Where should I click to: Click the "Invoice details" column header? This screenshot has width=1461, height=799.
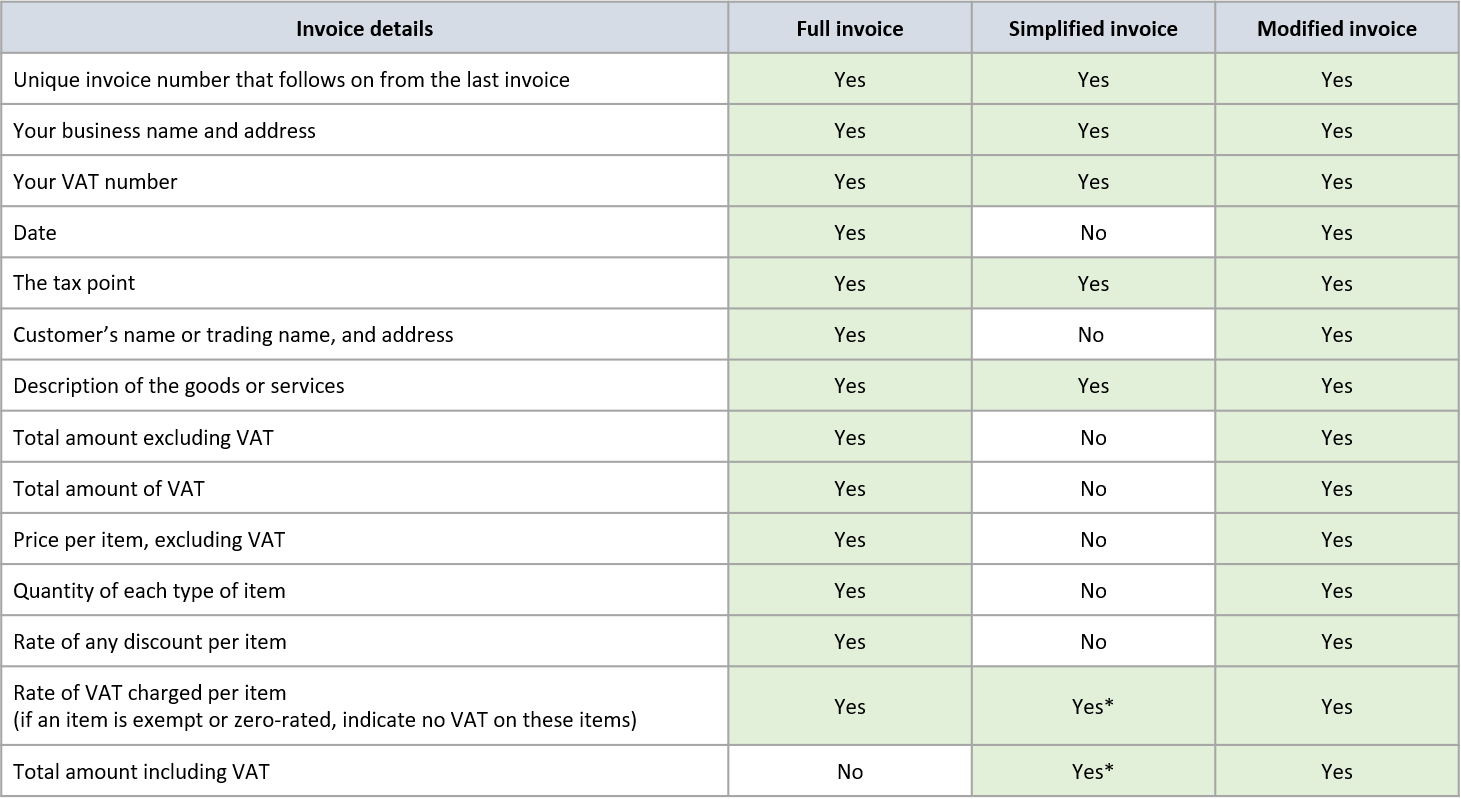point(364,29)
